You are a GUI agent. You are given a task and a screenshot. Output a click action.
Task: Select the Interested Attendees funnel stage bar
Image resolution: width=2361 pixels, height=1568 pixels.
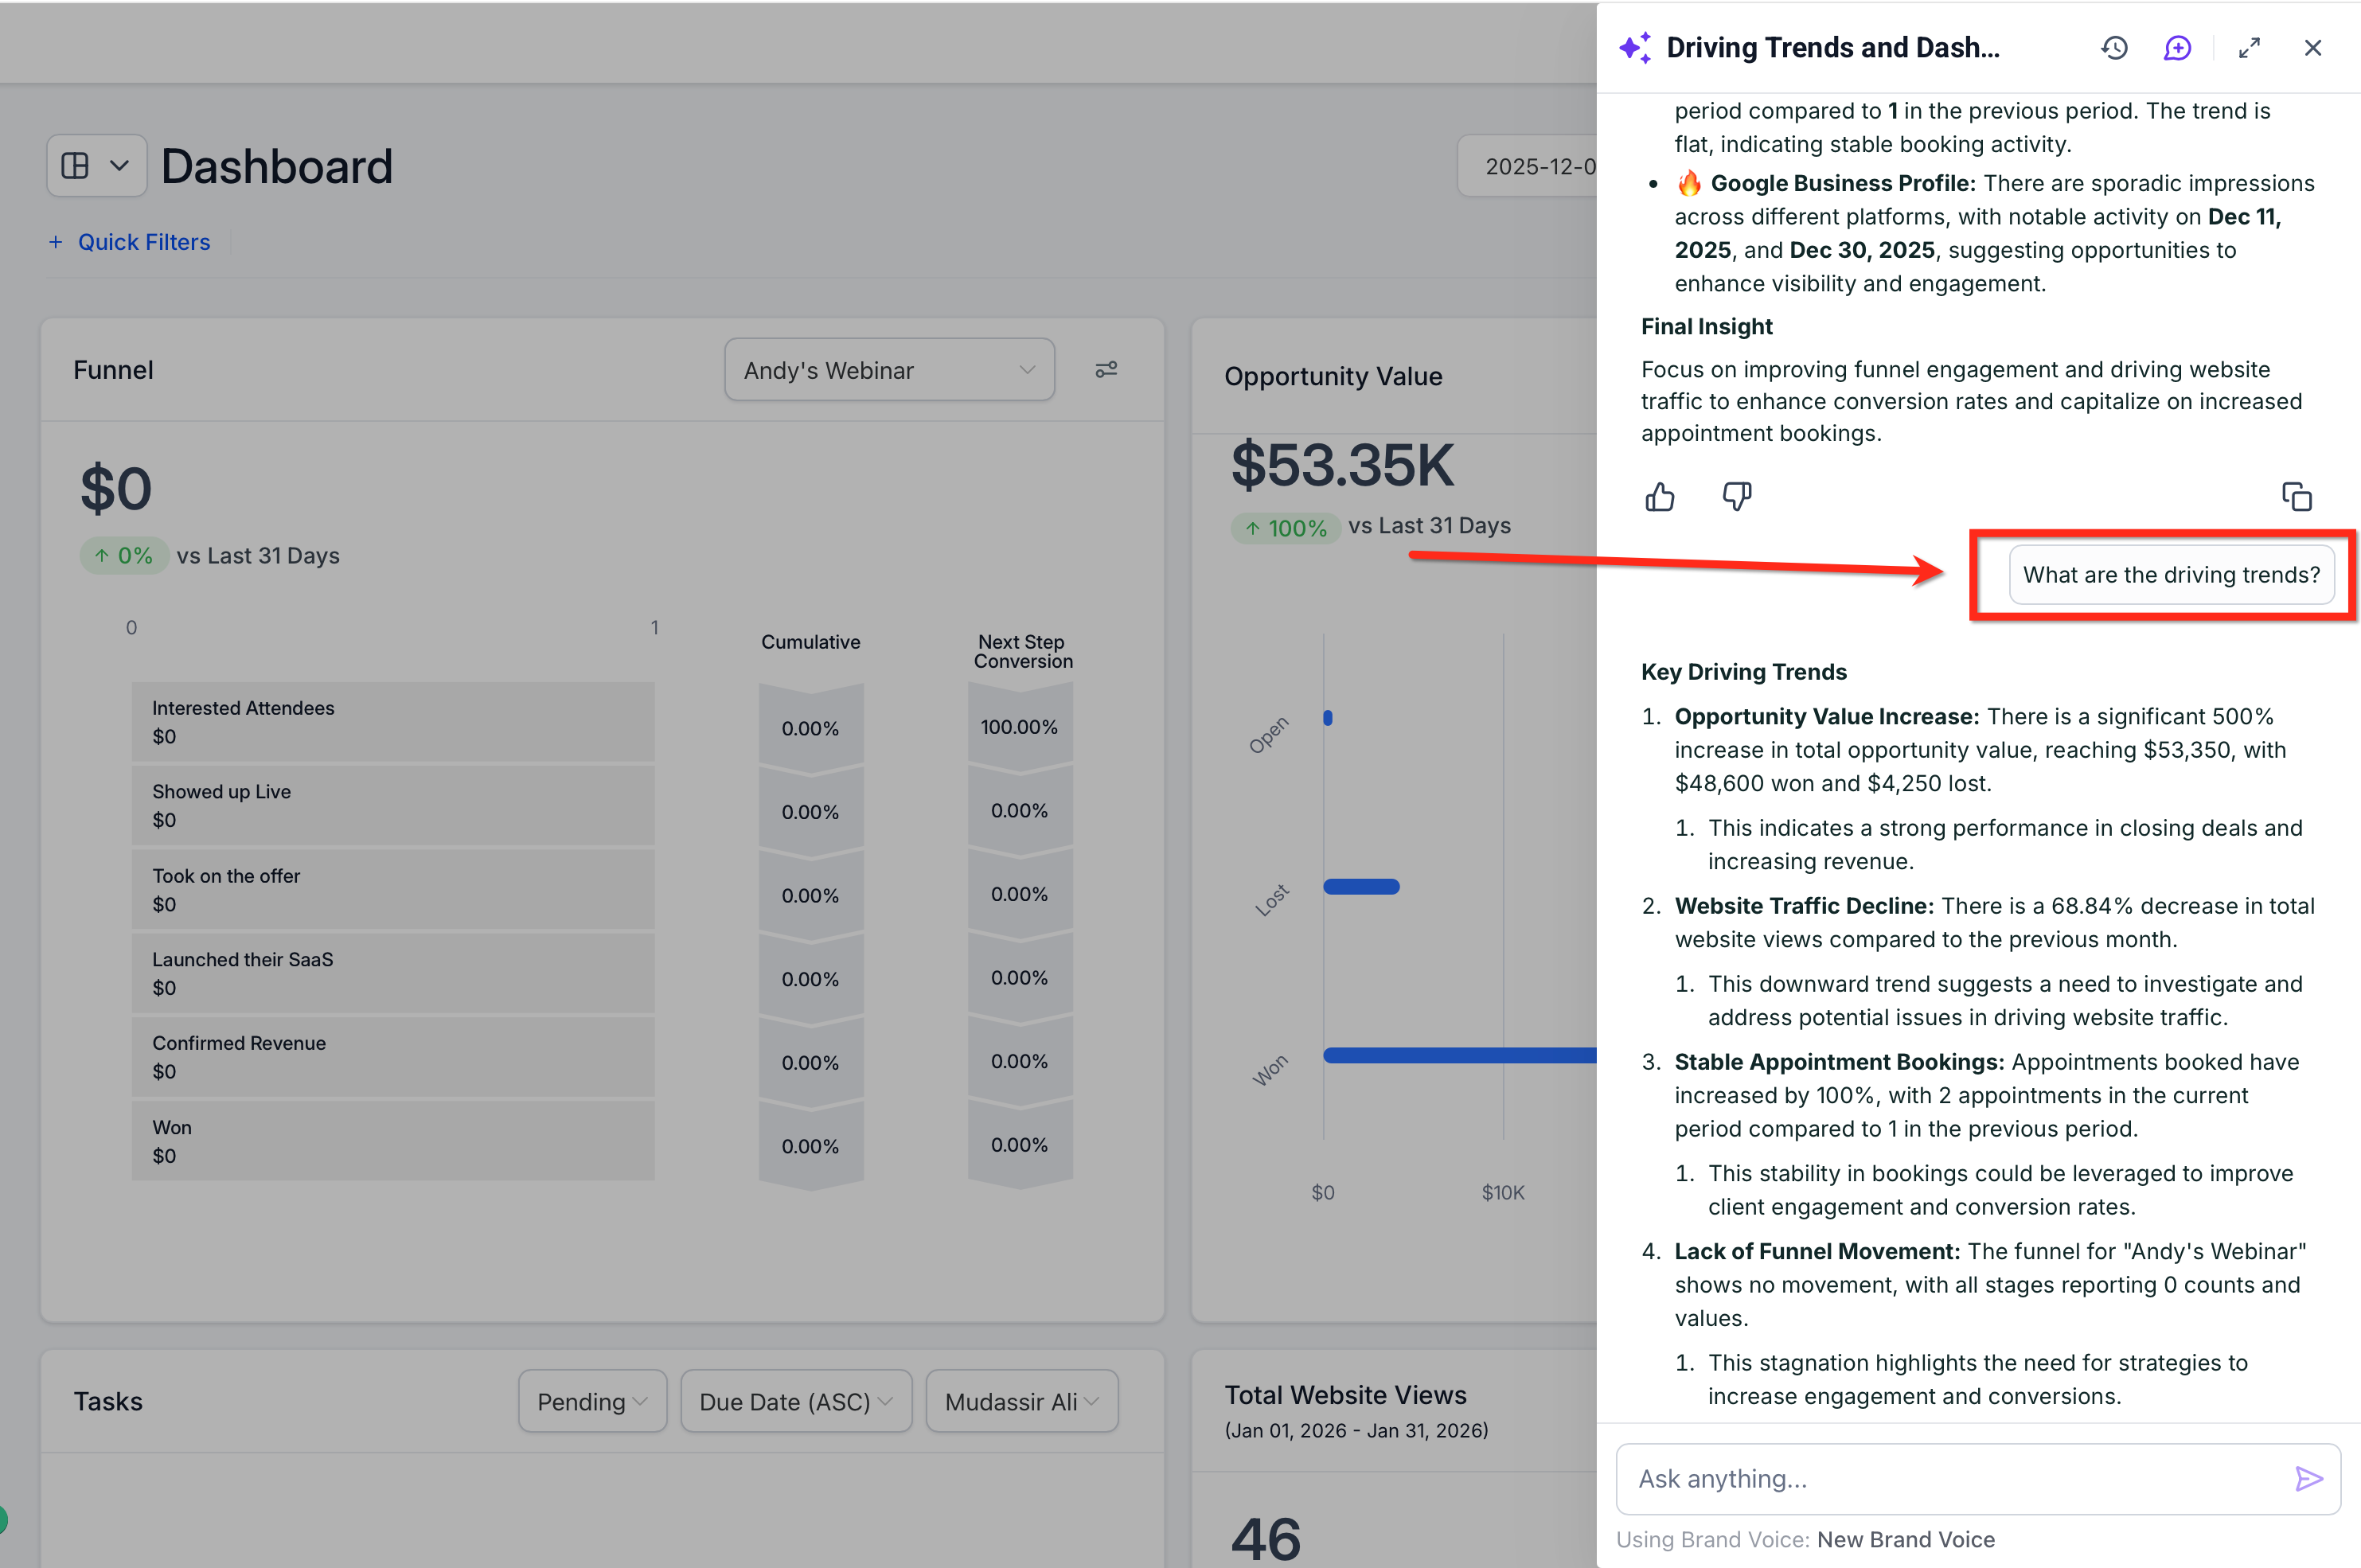[393, 722]
